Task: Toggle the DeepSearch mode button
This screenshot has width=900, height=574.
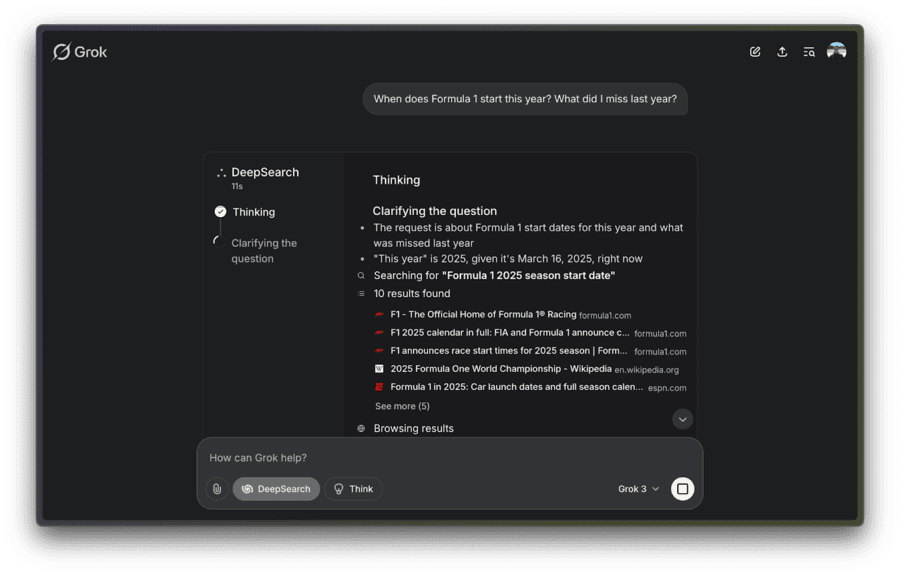Action: coord(276,489)
